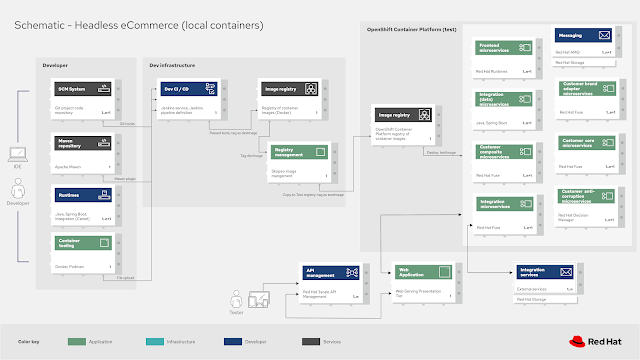The image size is (640, 360).
Task: Click the Registry management box header
Action: pyautogui.click(x=299, y=152)
